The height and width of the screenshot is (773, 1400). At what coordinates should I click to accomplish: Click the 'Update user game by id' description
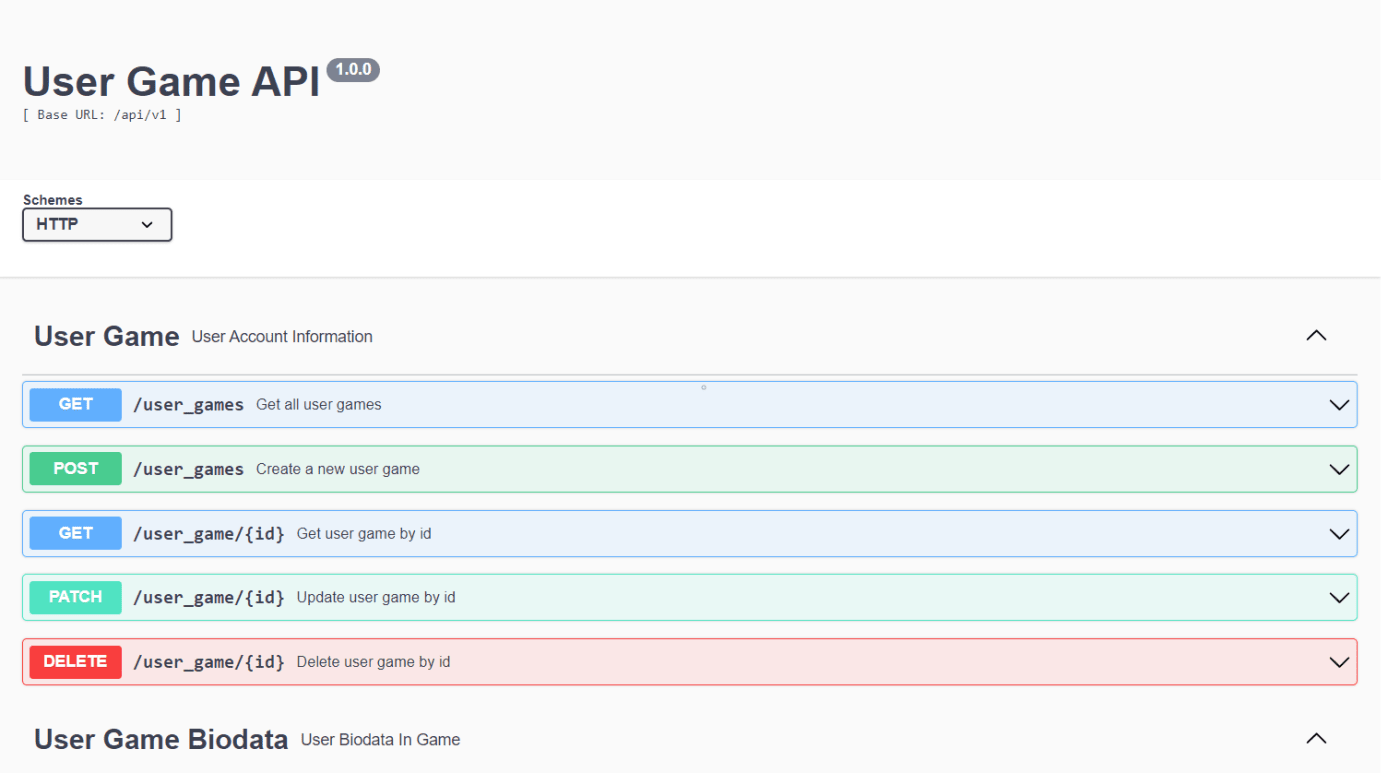coord(376,598)
